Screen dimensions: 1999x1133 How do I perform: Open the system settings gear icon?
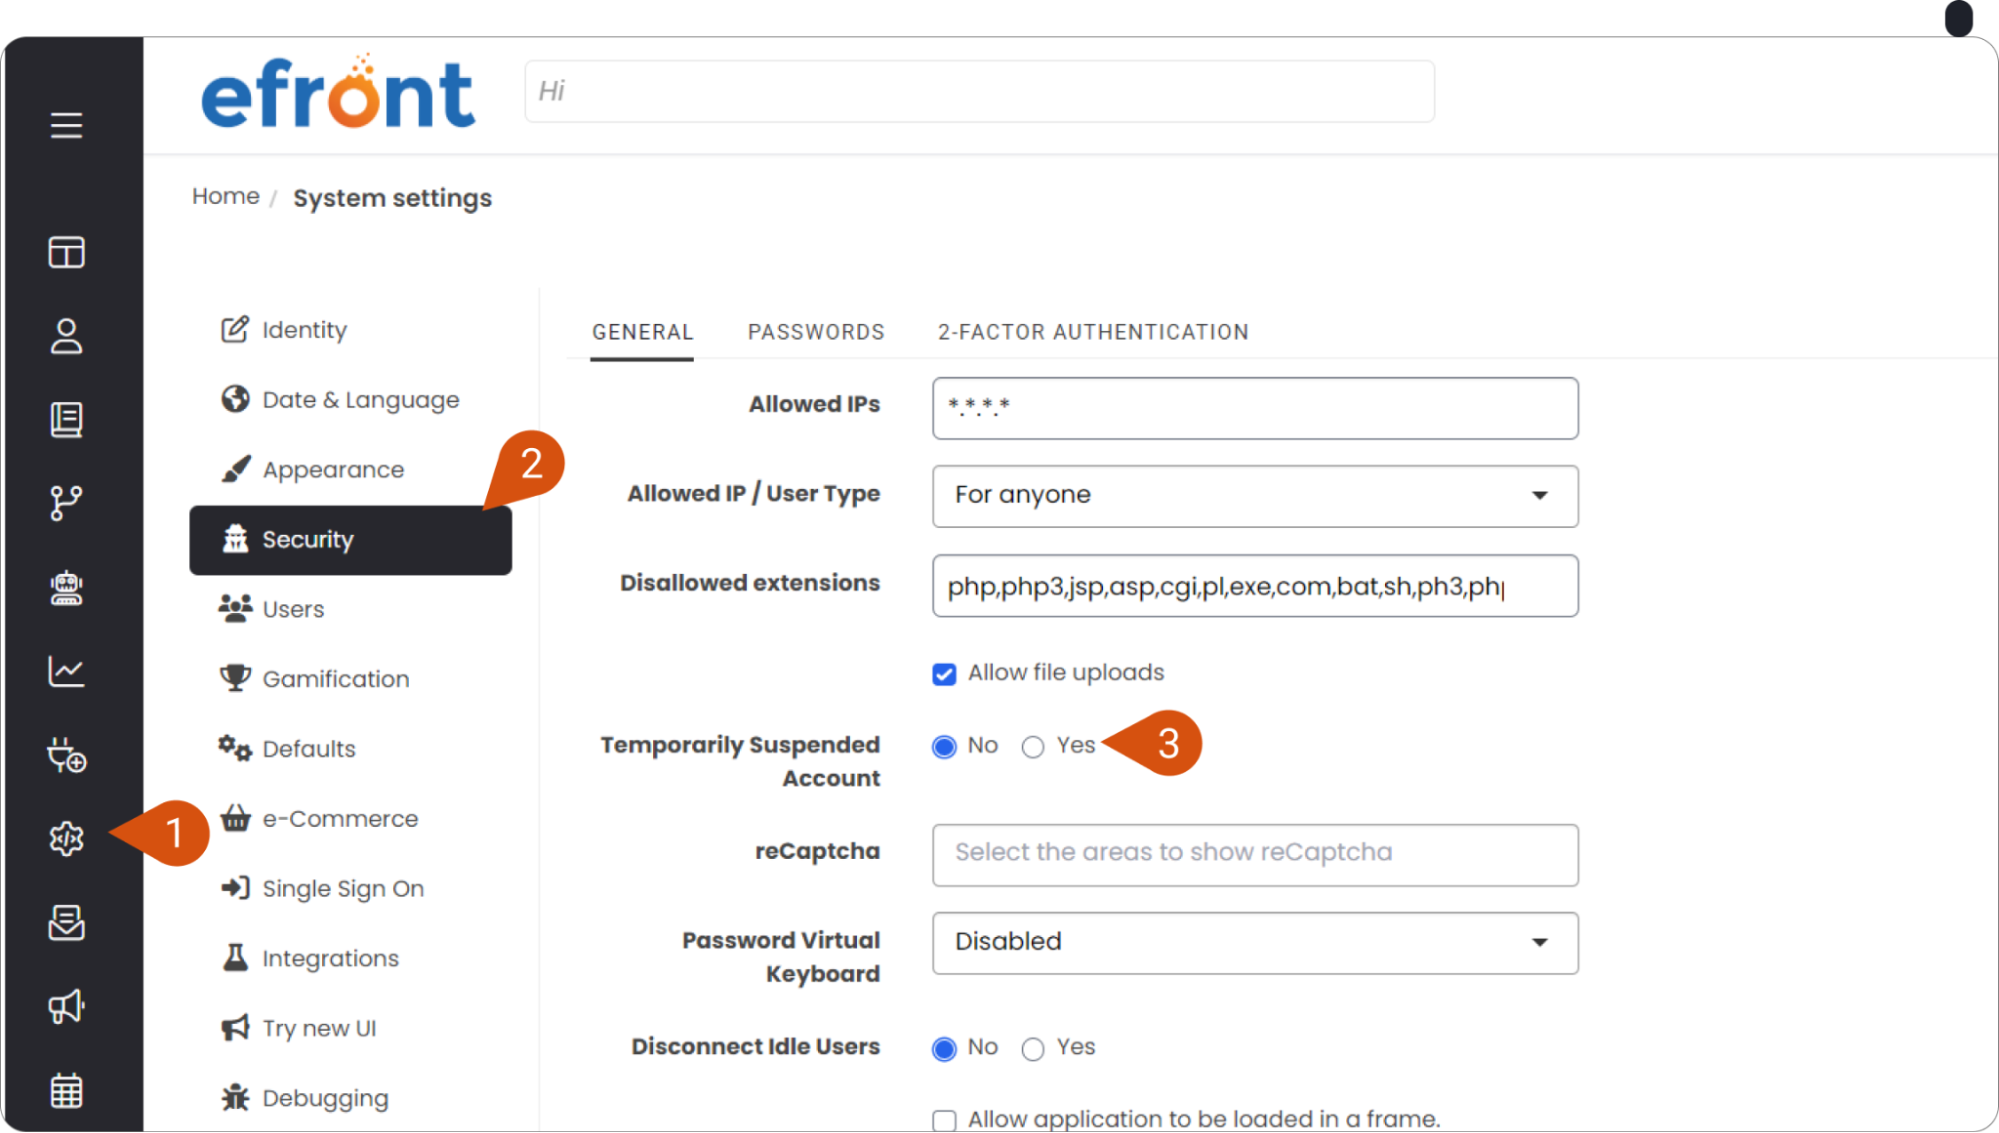(x=66, y=838)
